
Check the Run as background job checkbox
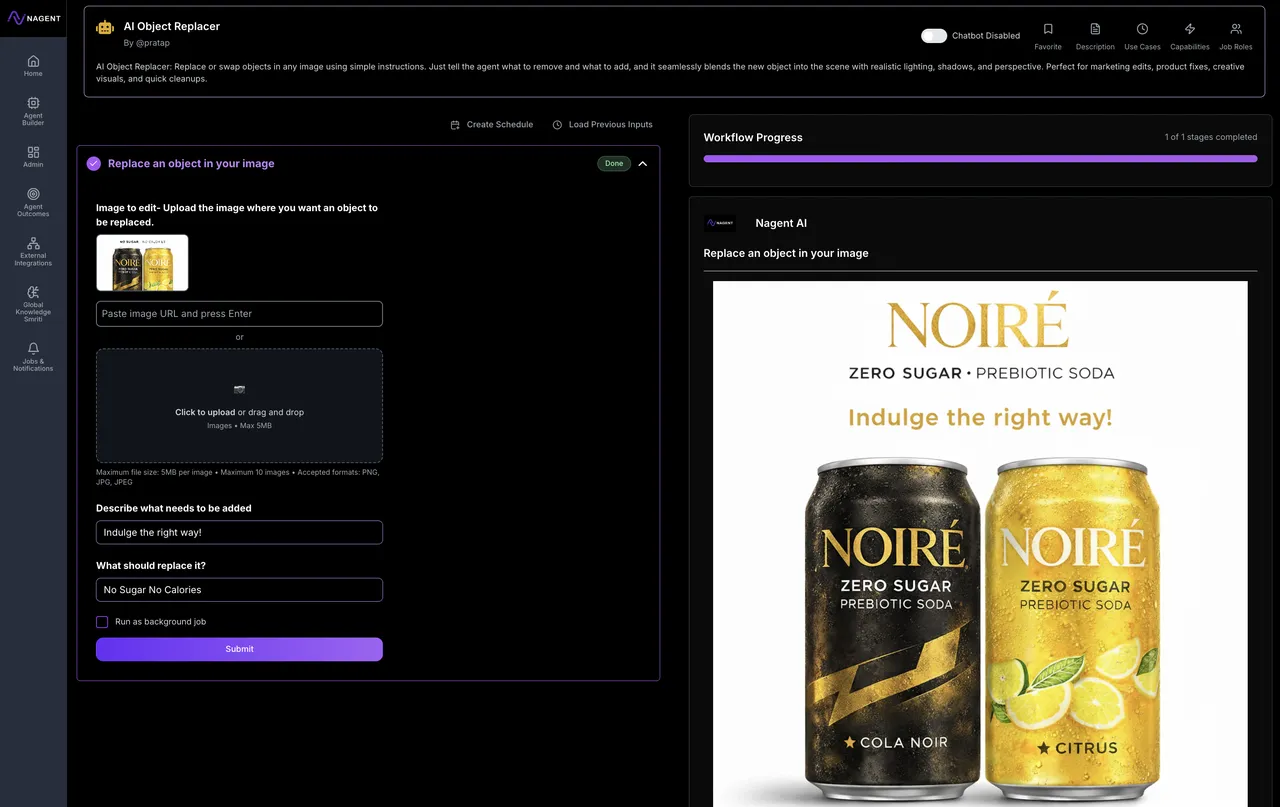point(102,622)
